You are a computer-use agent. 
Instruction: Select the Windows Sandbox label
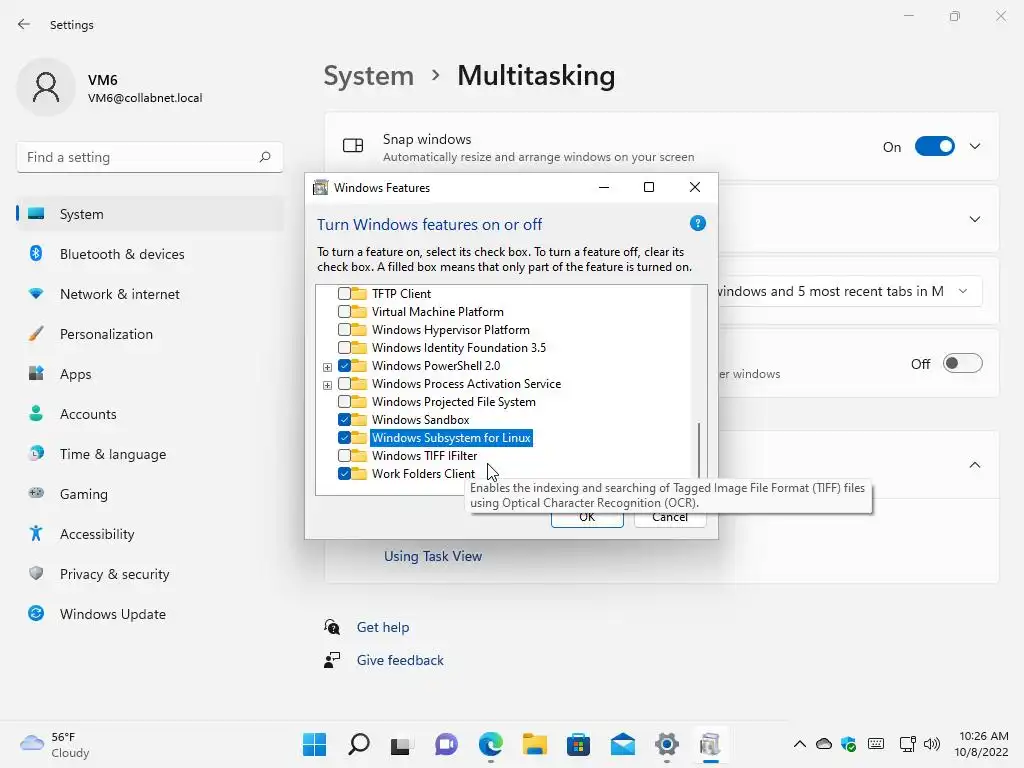[421, 419]
